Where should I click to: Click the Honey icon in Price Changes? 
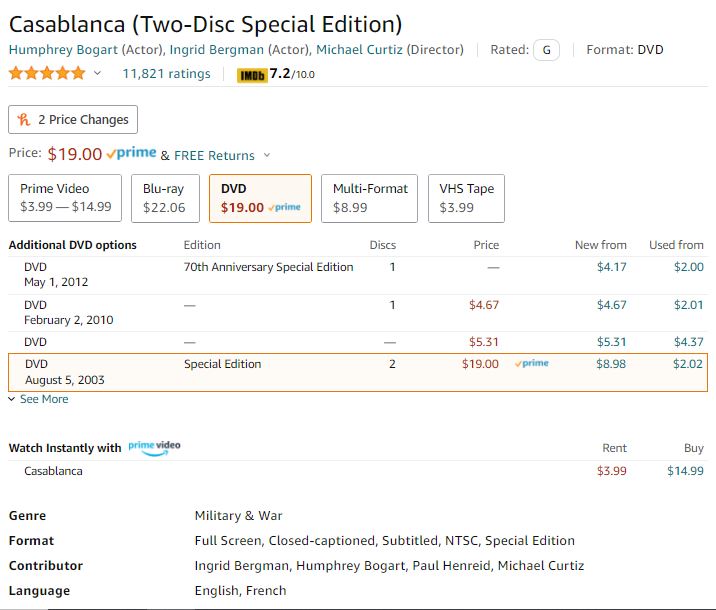24,120
